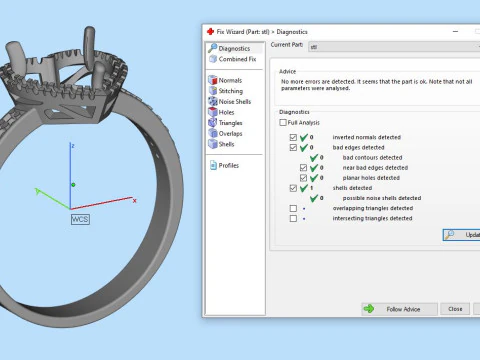Click the green origin dot on Z axis
This screenshot has width=480, height=360.
point(73,185)
